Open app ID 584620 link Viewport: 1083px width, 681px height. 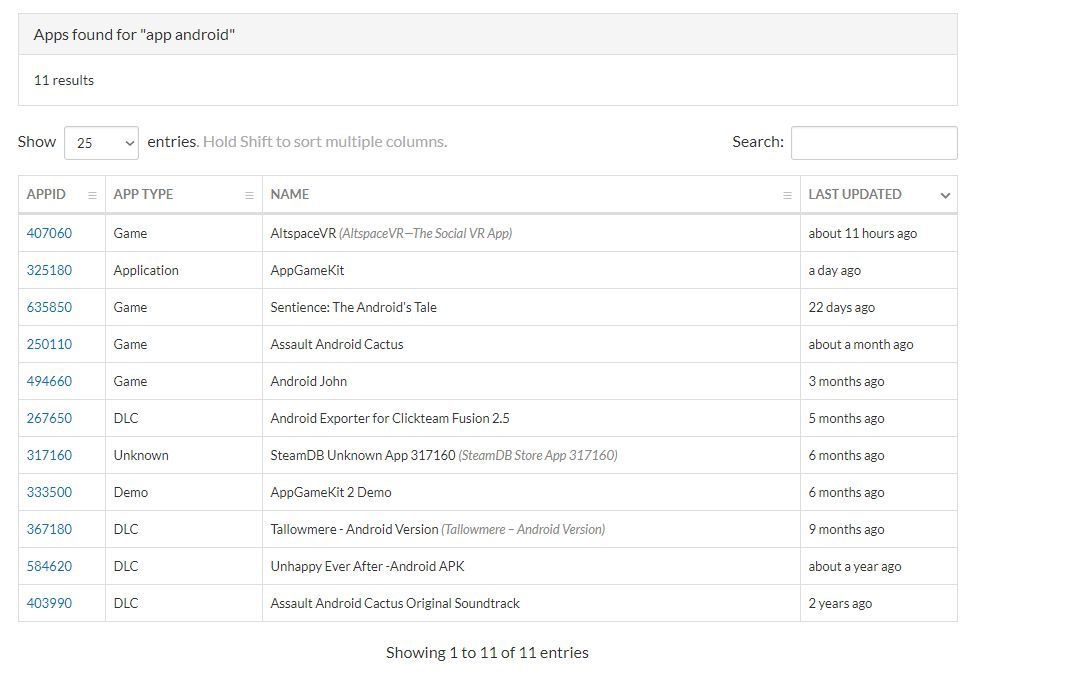[x=49, y=566]
